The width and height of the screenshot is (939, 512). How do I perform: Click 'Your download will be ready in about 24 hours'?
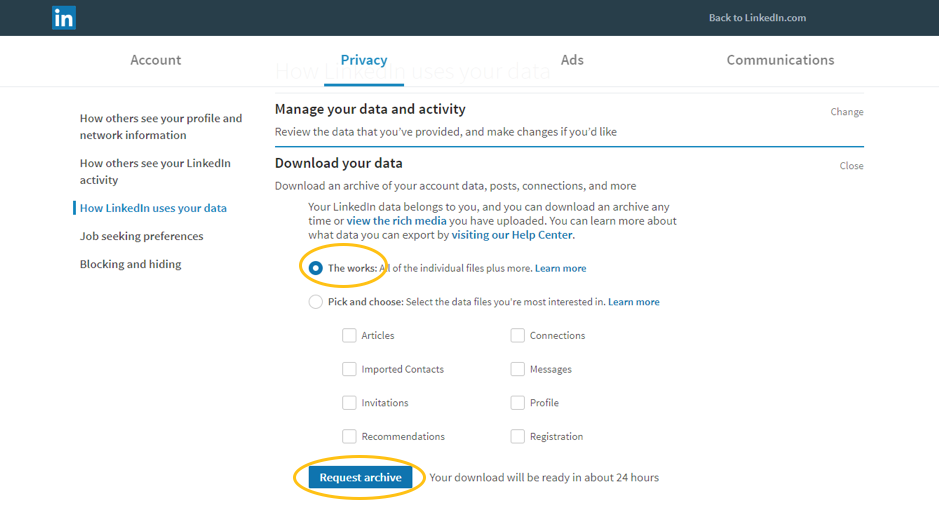click(x=544, y=477)
